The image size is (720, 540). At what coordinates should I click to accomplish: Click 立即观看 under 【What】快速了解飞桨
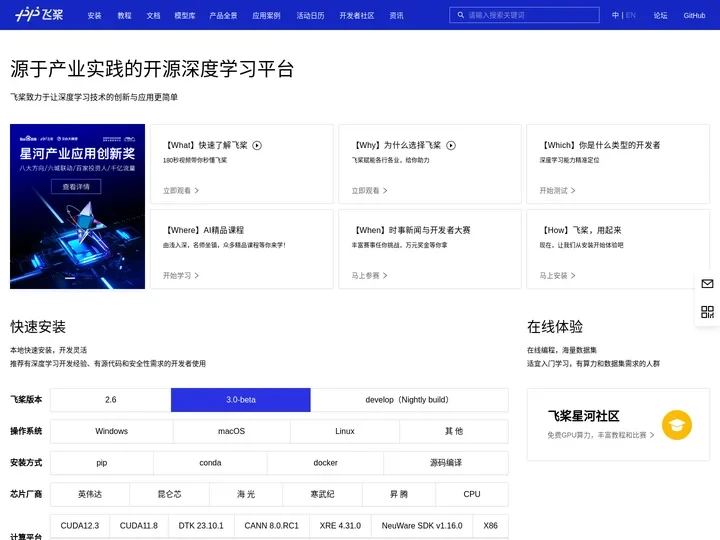click(x=181, y=191)
